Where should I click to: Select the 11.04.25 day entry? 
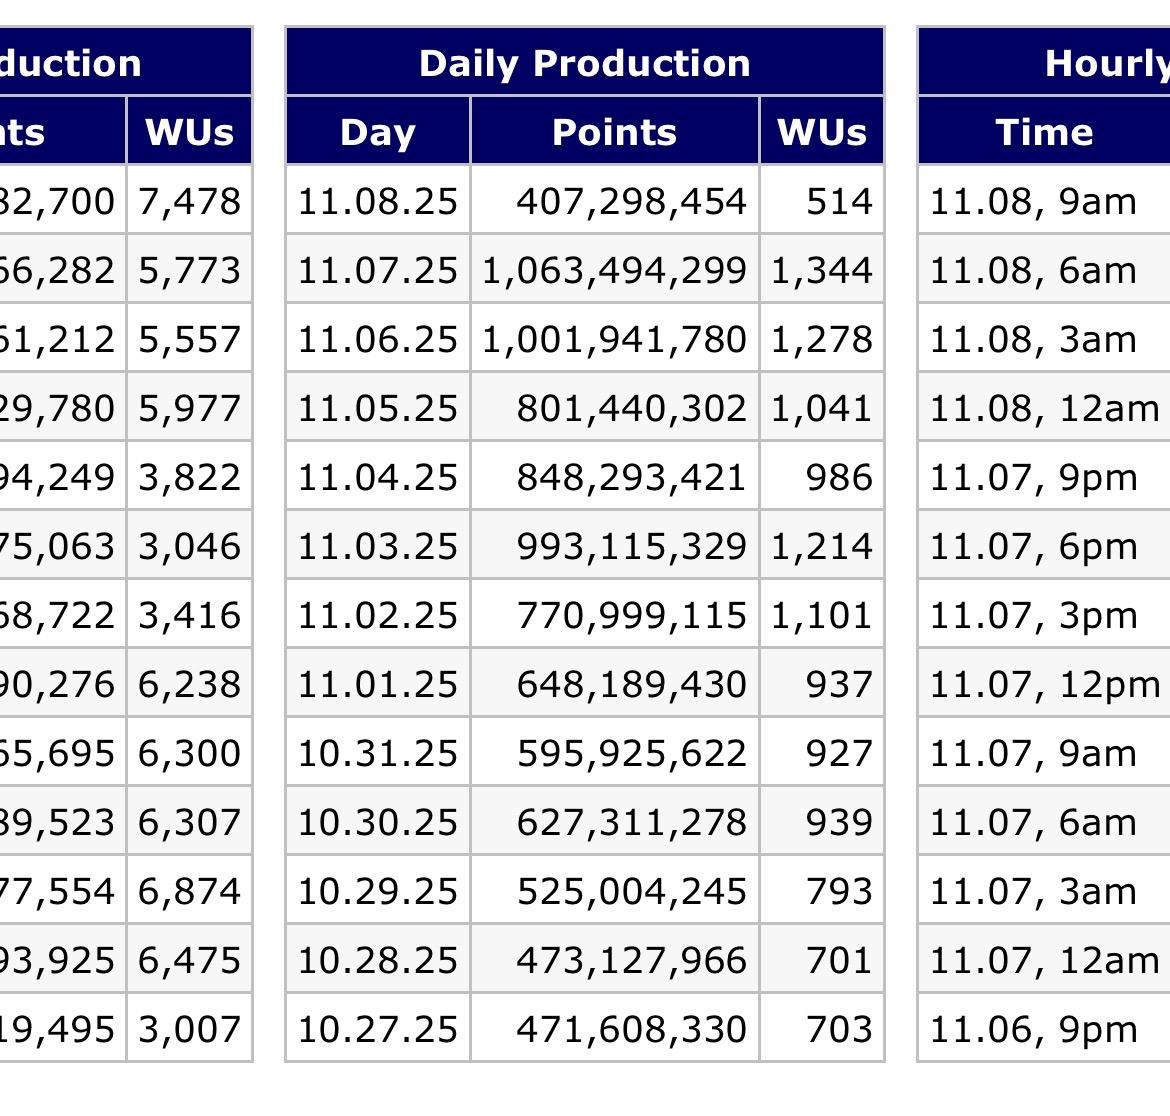point(378,477)
